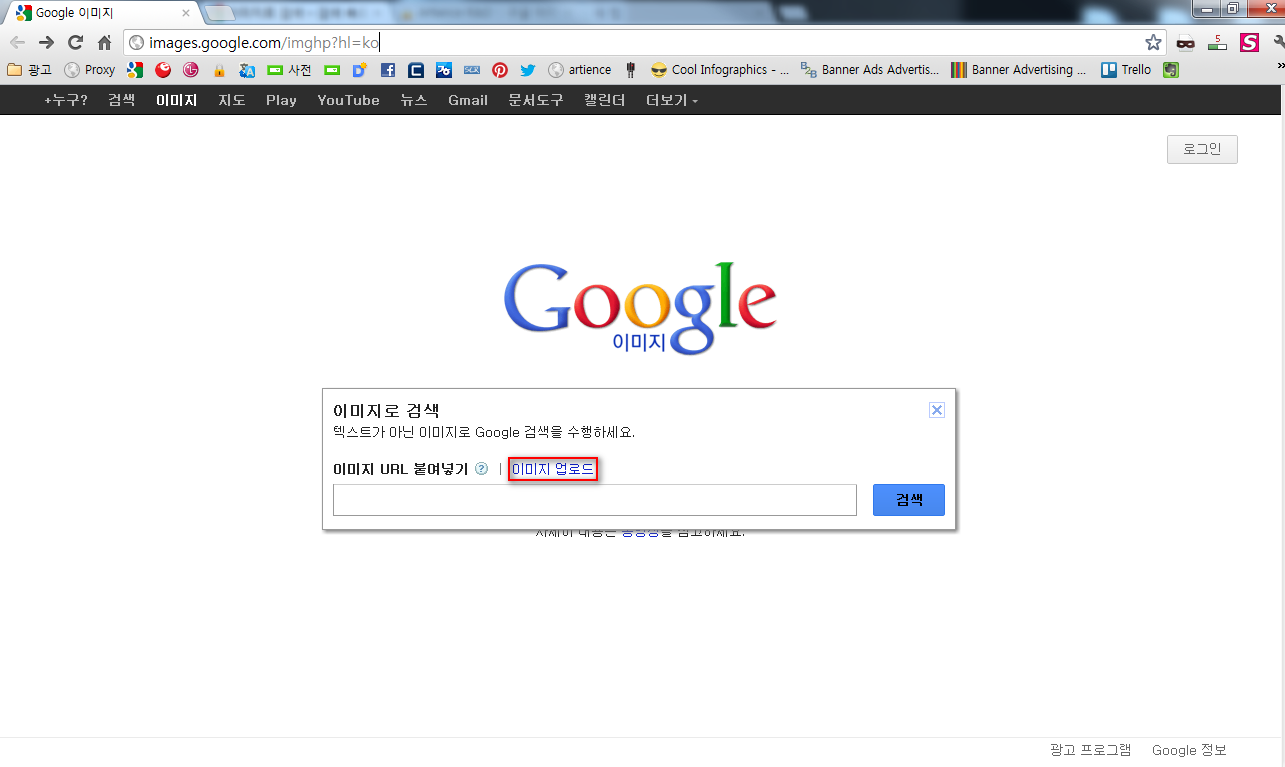Click the address bar URL
The image size is (1285, 767).
[x=264, y=42]
